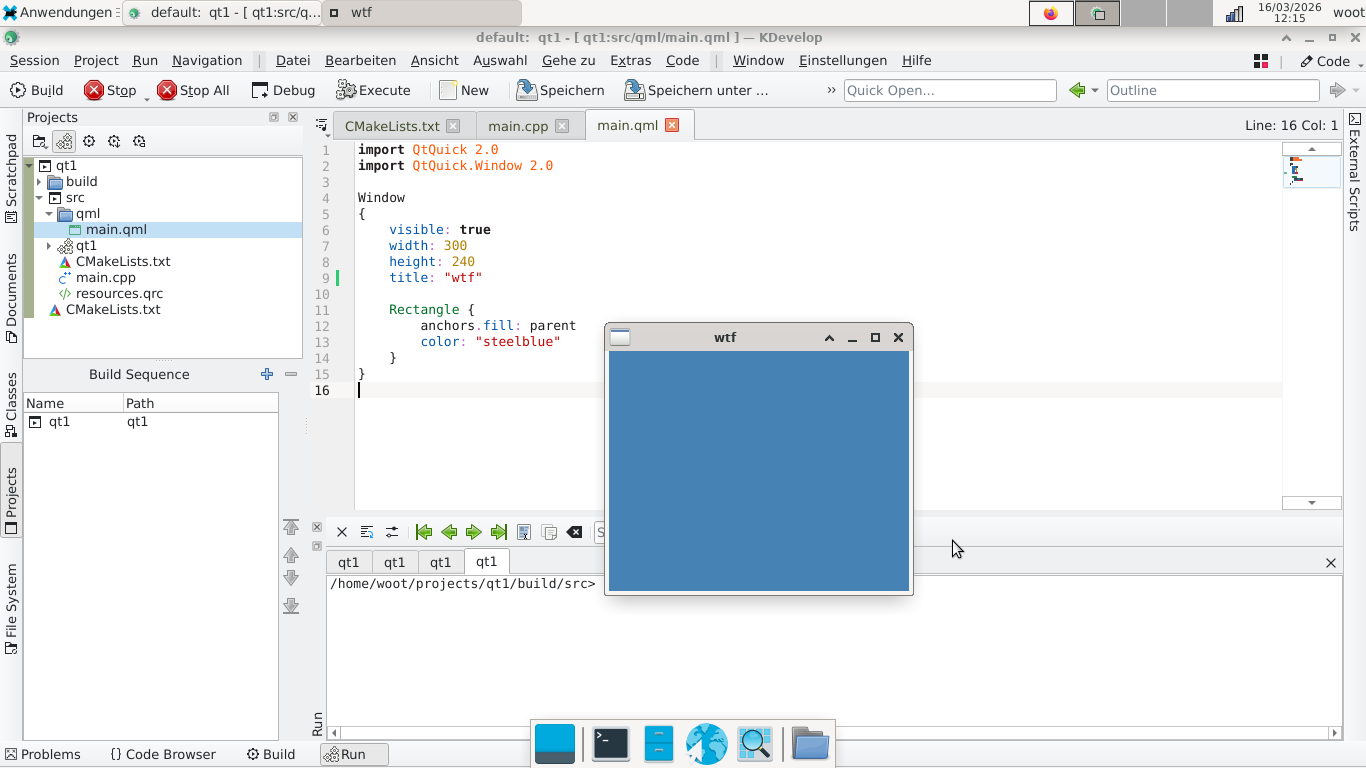Click the Build toolbar button
The height and width of the screenshot is (768, 1366).
[x=36, y=90]
